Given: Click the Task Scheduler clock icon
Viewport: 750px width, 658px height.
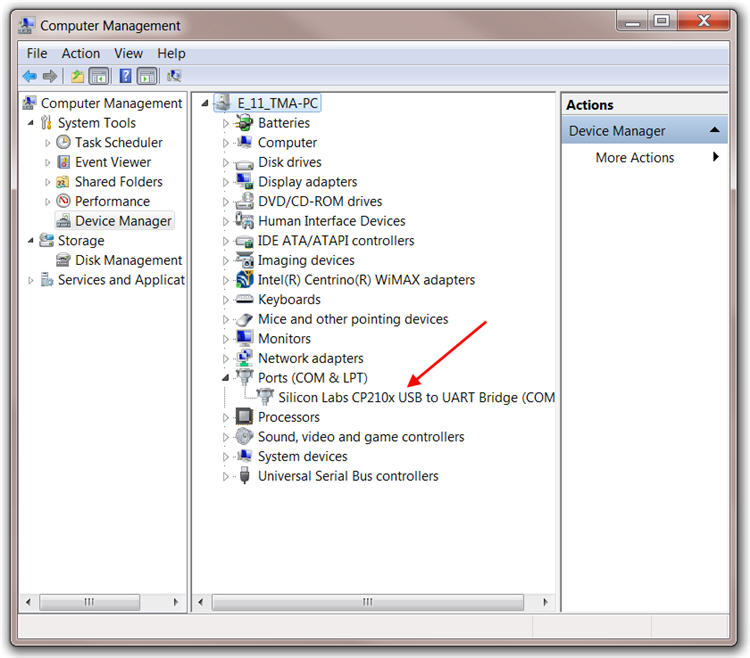Looking at the screenshot, I should pyautogui.click(x=63, y=142).
